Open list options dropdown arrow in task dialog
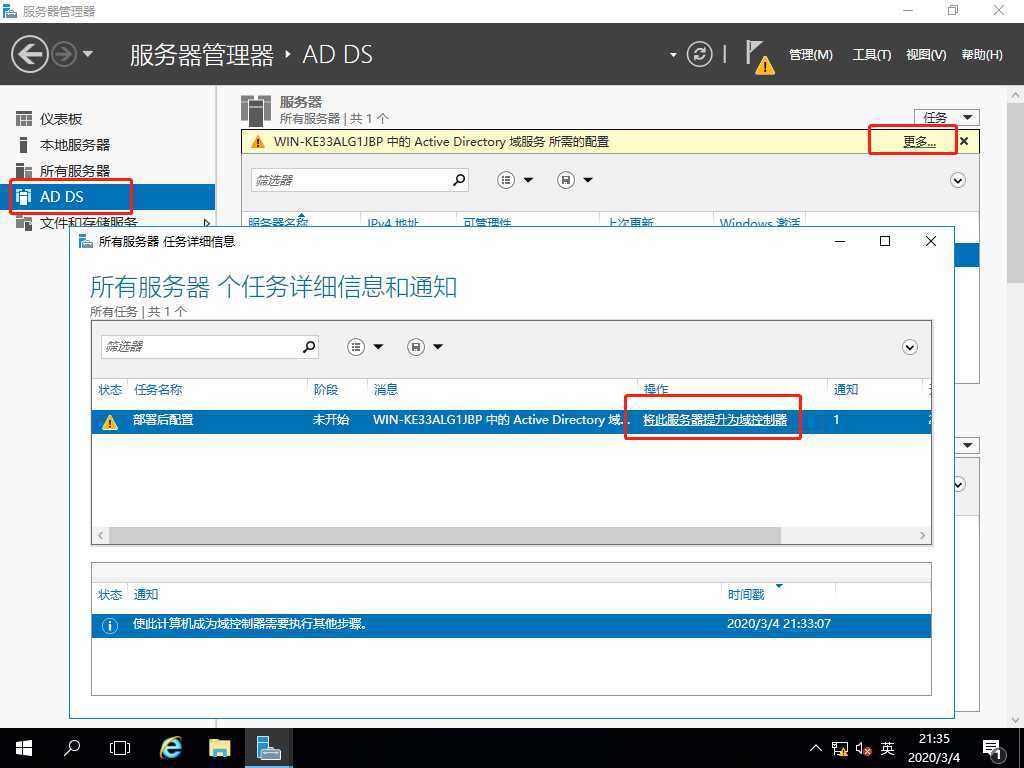1024x768 pixels. point(378,347)
